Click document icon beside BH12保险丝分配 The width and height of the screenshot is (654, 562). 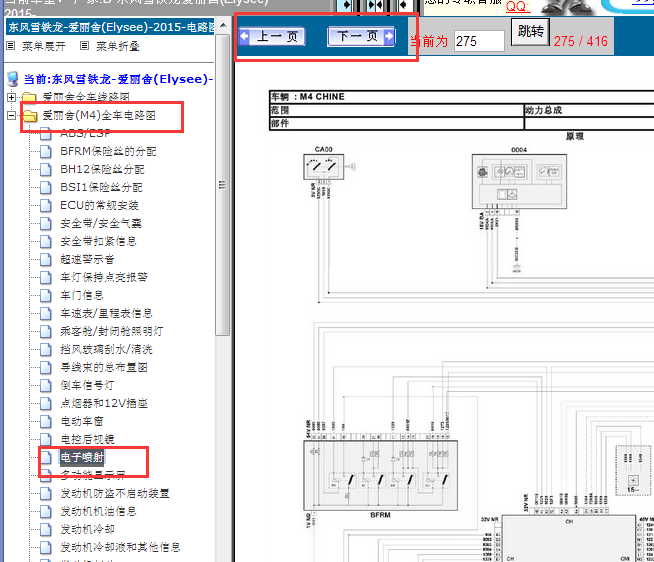45,169
